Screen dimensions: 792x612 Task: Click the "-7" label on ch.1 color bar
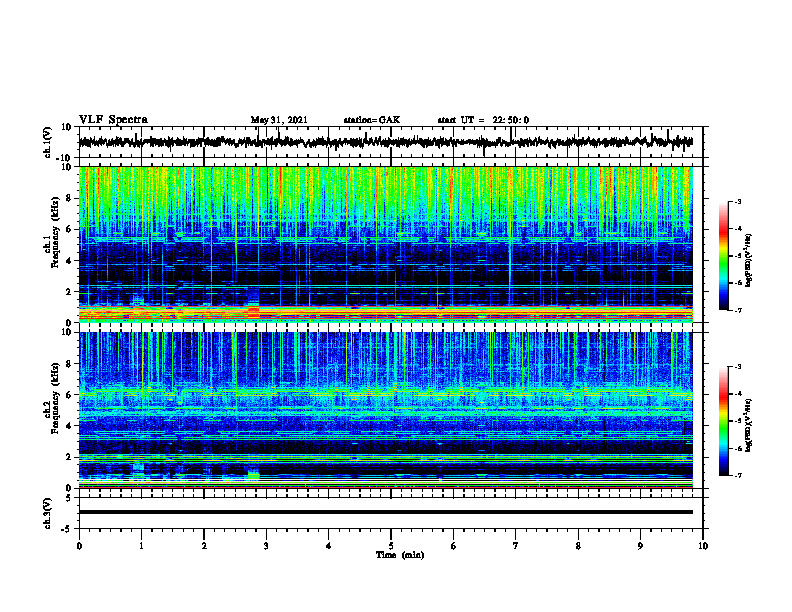click(738, 310)
